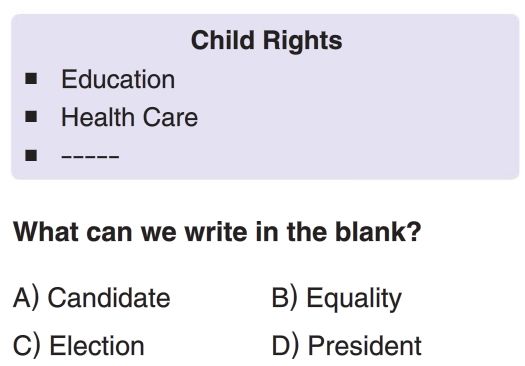Click the word Rights in the heading
Image resolution: width=525 pixels, height=366 pixels.
pyautogui.click(x=303, y=42)
